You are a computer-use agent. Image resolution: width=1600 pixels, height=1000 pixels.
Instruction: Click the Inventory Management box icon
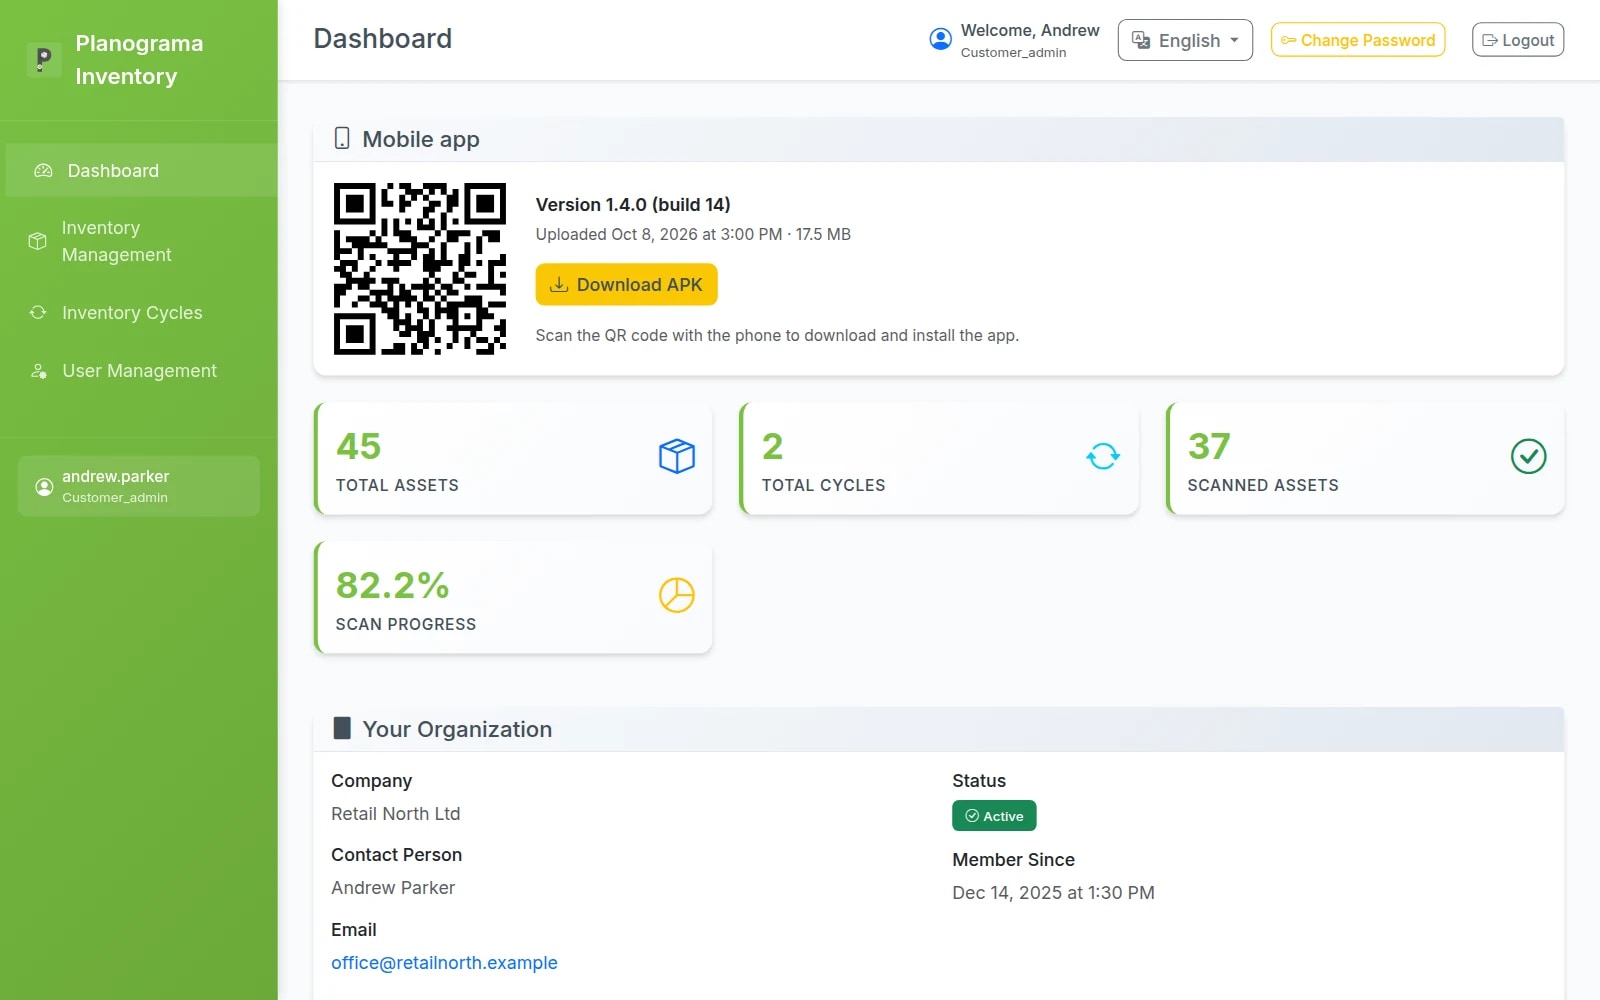click(x=38, y=241)
